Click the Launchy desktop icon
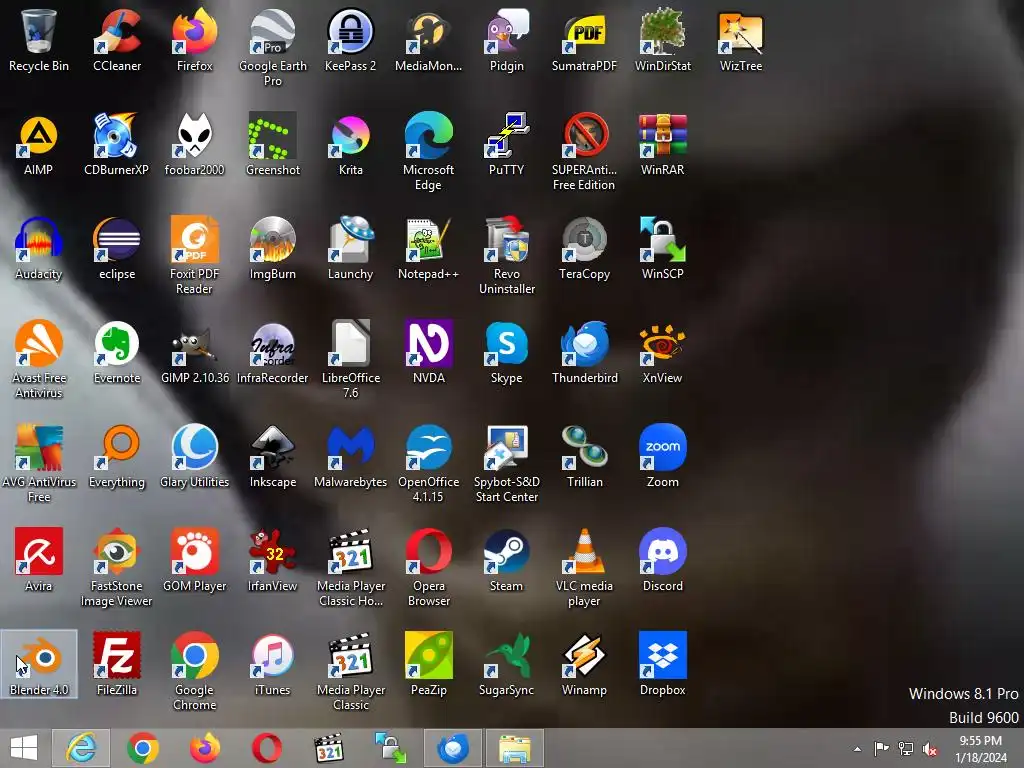The height and width of the screenshot is (768, 1024). click(x=351, y=248)
